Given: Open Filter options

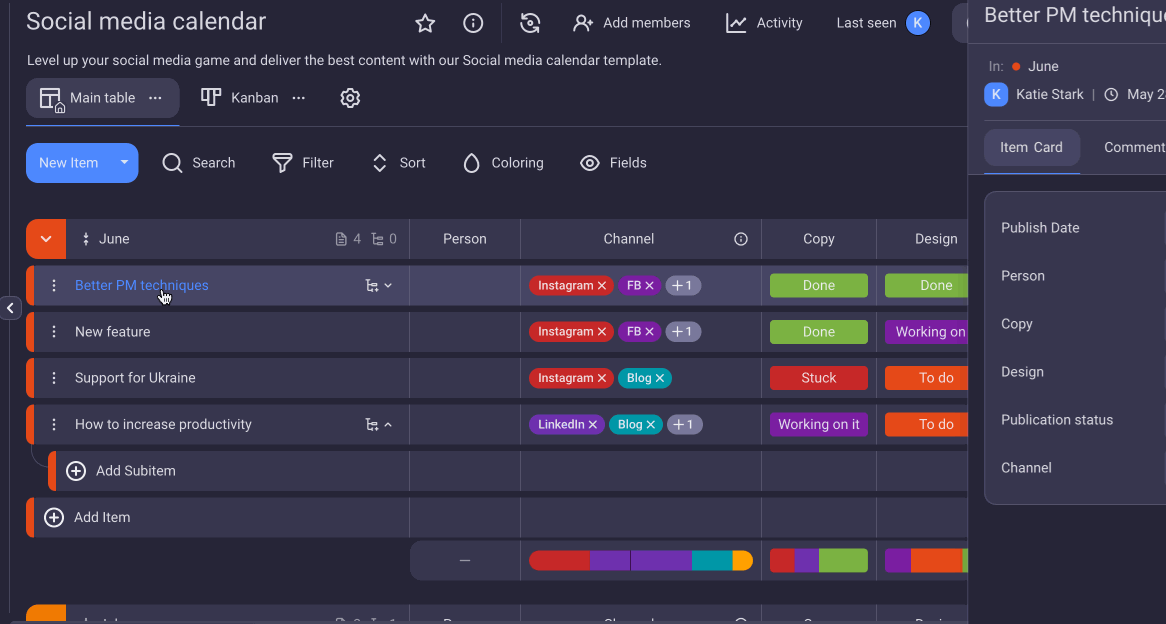Looking at the screenshot, I should (x=303, y=163).
